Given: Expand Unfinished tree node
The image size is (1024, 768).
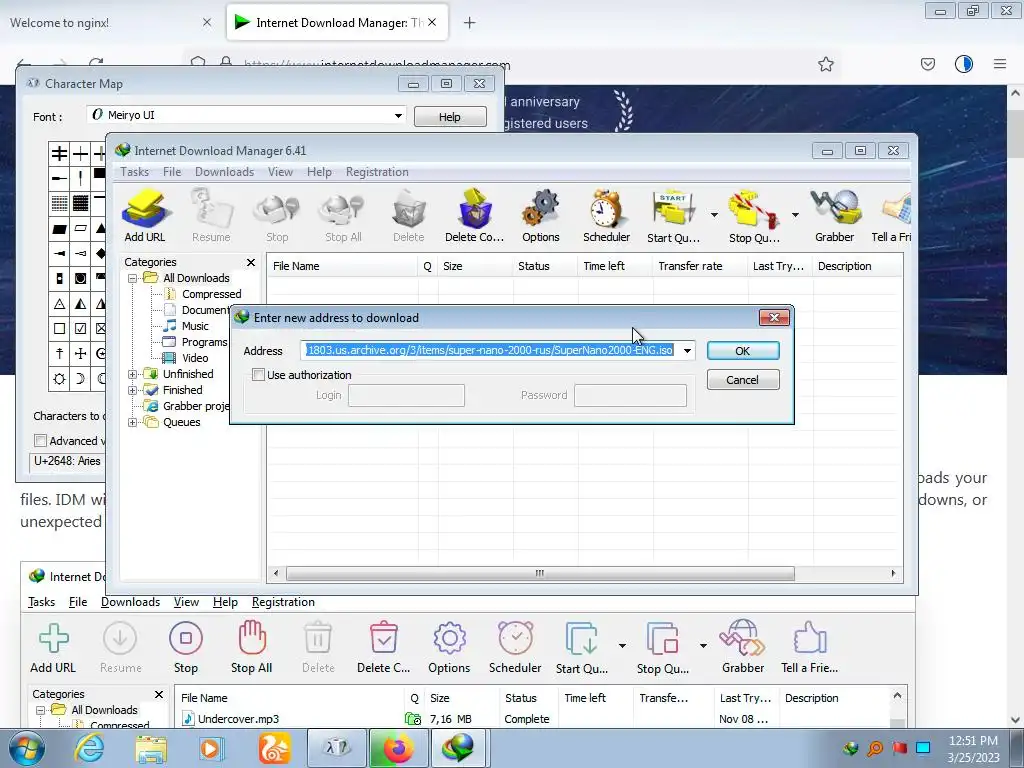Looking at the screenshot, I should (x=133, y=374).
